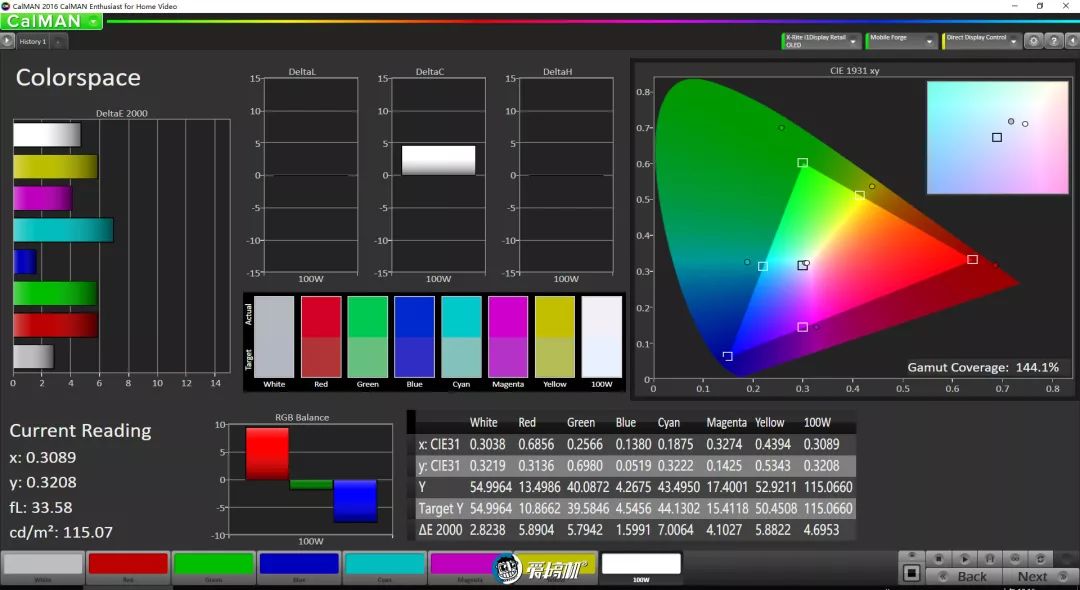Image resolution: width=1080 pixels, height=590 pixels.
Task: Click the left panel expand arrow icon
Action: pyautogui.click(x=7, y=41)
